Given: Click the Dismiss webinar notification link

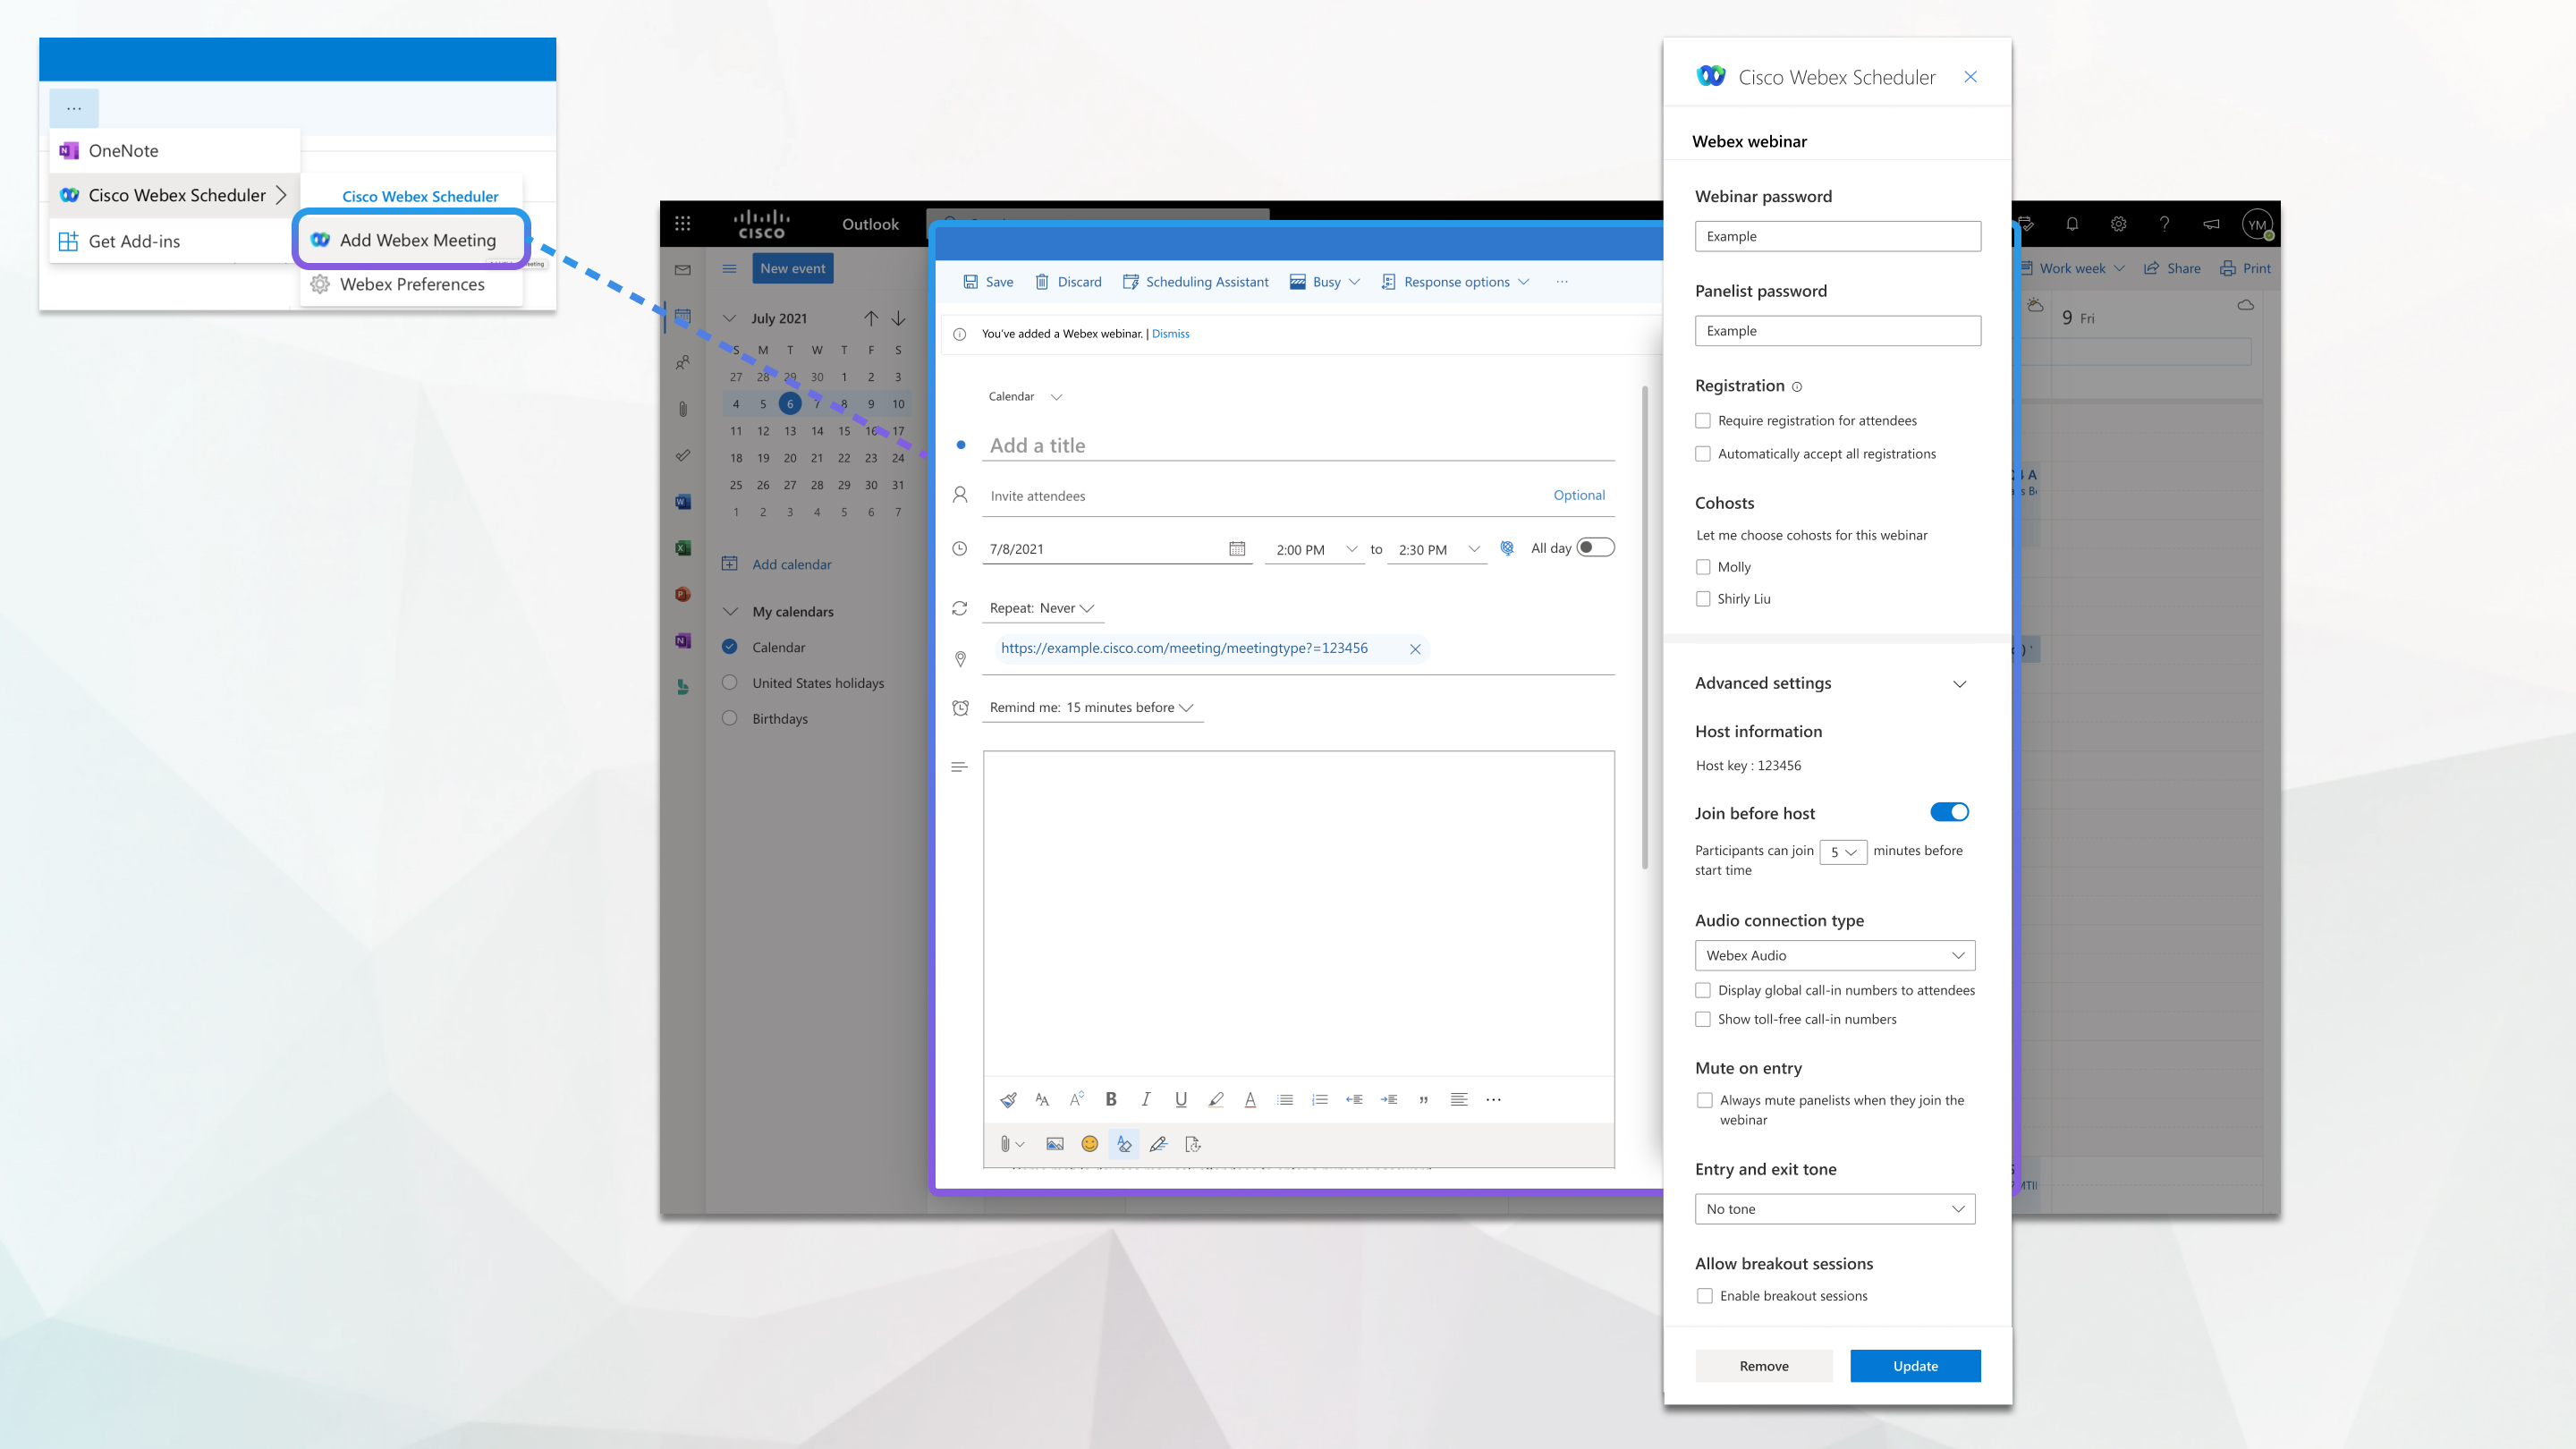Looking at the screenshot, I should coord(1169,333).
